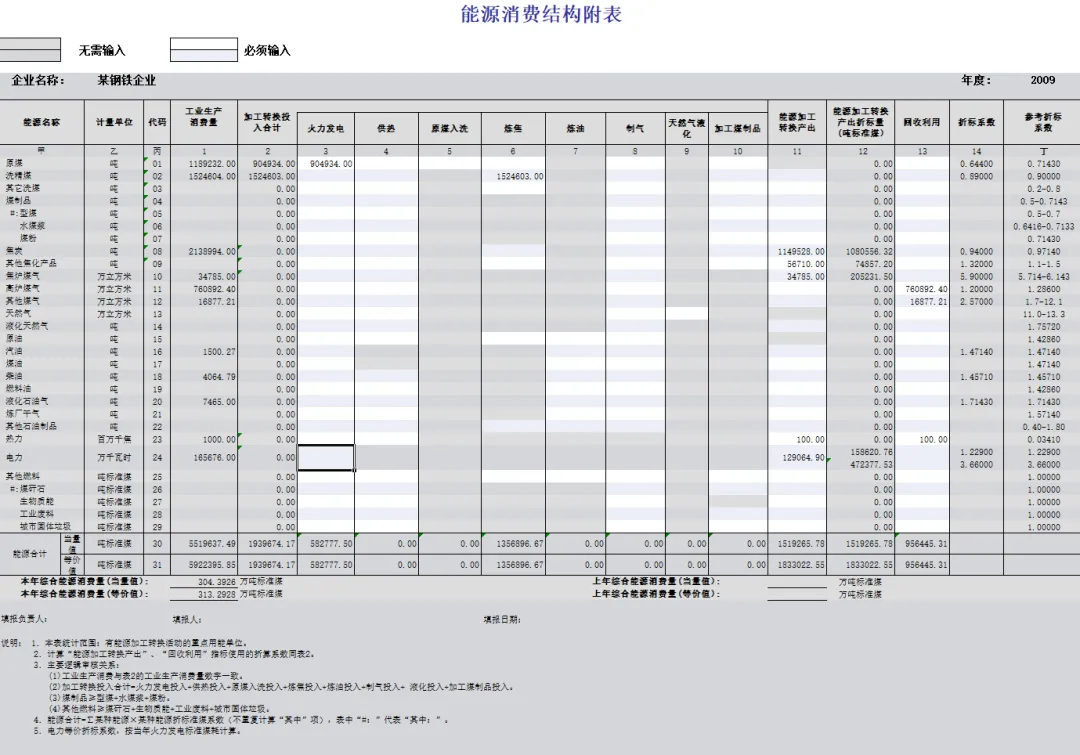Click the 电力 output value 129064.90
This screenshot has height=755, width=1080.
[803, 457]
